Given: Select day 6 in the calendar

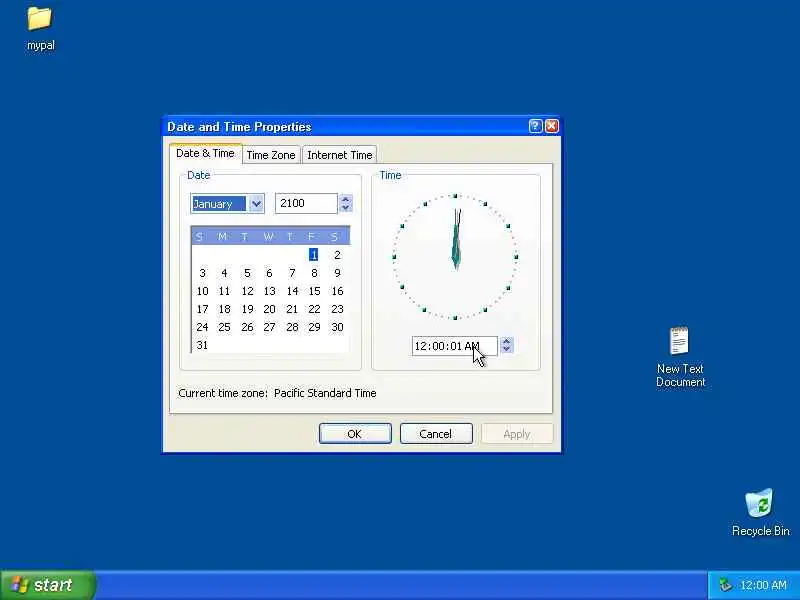Looking at the screenshot, I should tap(269, 273).
